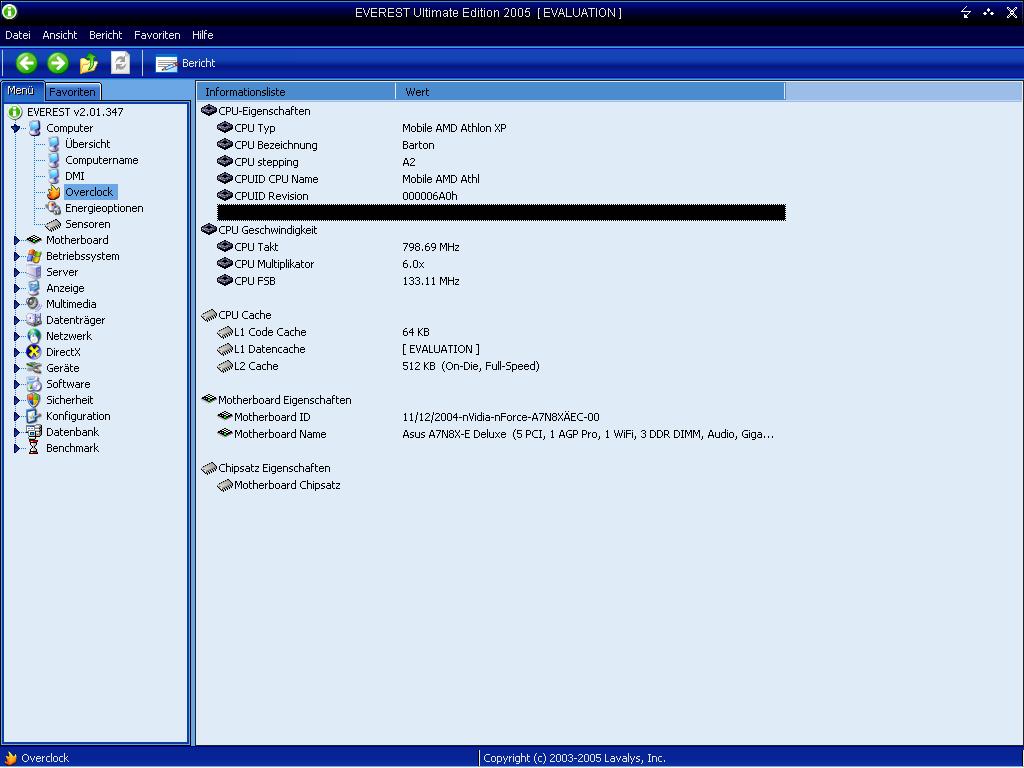
Task: Open the Bericht report toolbar button
Action: click(x=185, y=63)
